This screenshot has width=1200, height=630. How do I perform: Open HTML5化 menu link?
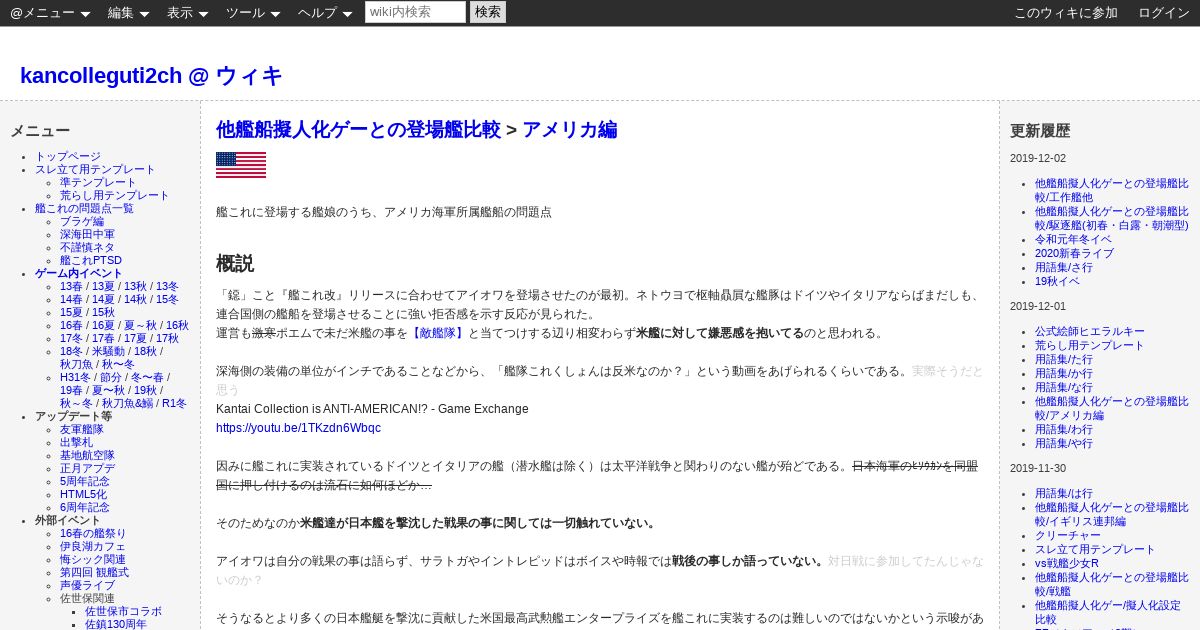[x=83, y=495]
